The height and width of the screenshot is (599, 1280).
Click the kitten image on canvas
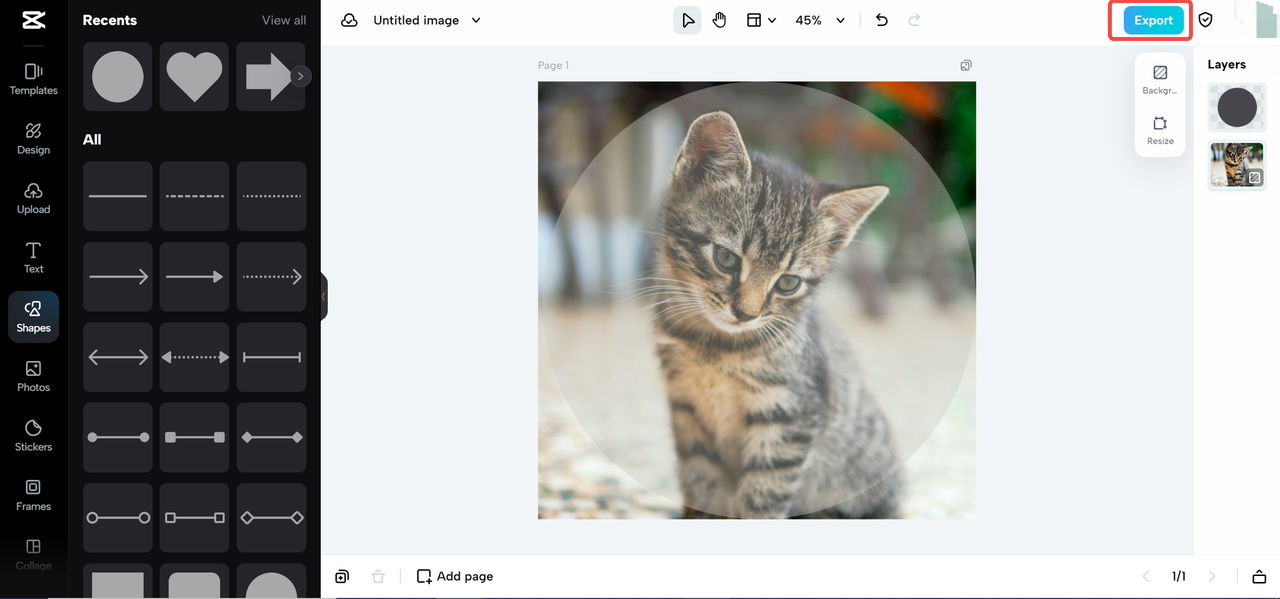(757, 300)
